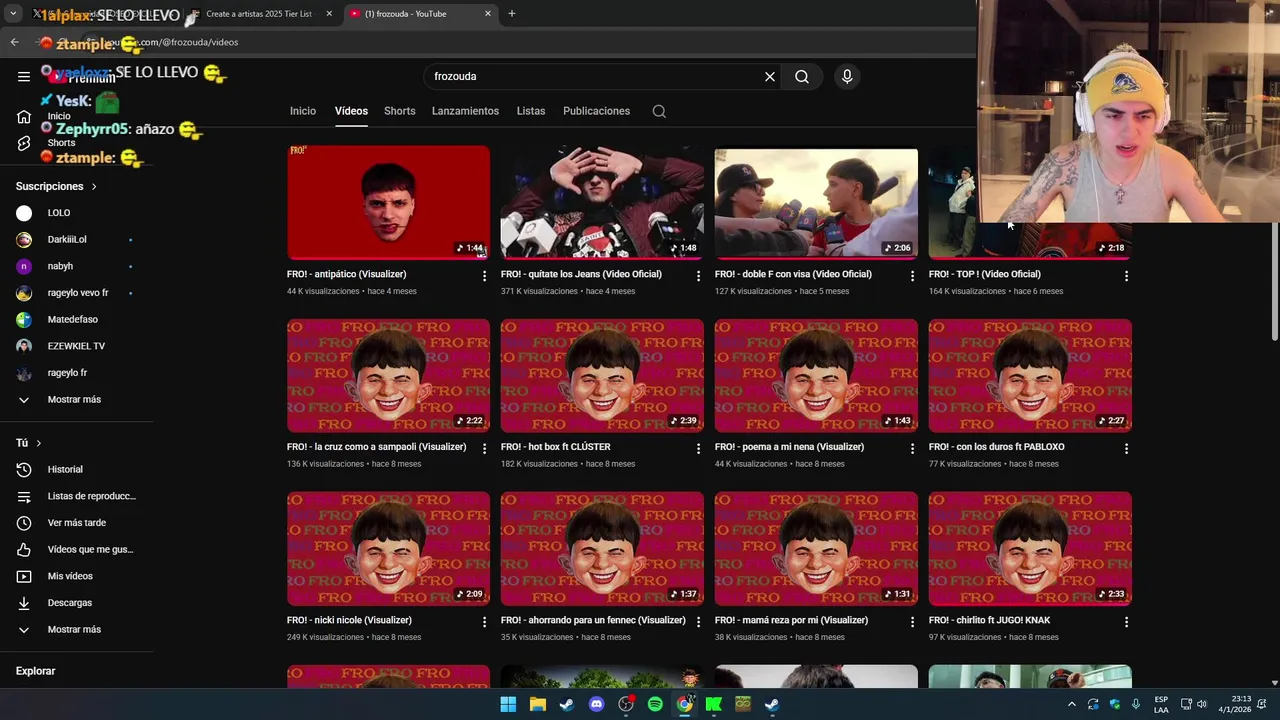Viewport: 1280px width, 720px height.
Task: Open options for chirlito ft JUGO! KNAK
Action: tap(1126, 622)
